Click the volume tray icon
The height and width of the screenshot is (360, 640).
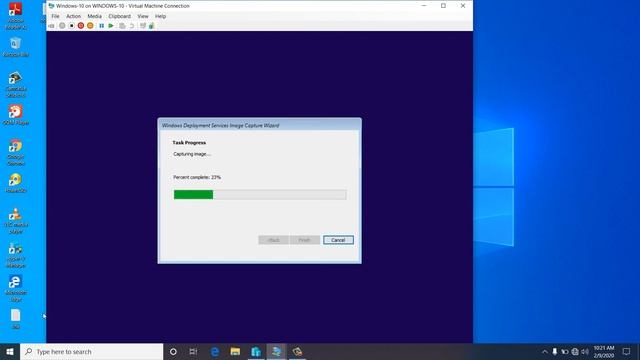[585, 351]
